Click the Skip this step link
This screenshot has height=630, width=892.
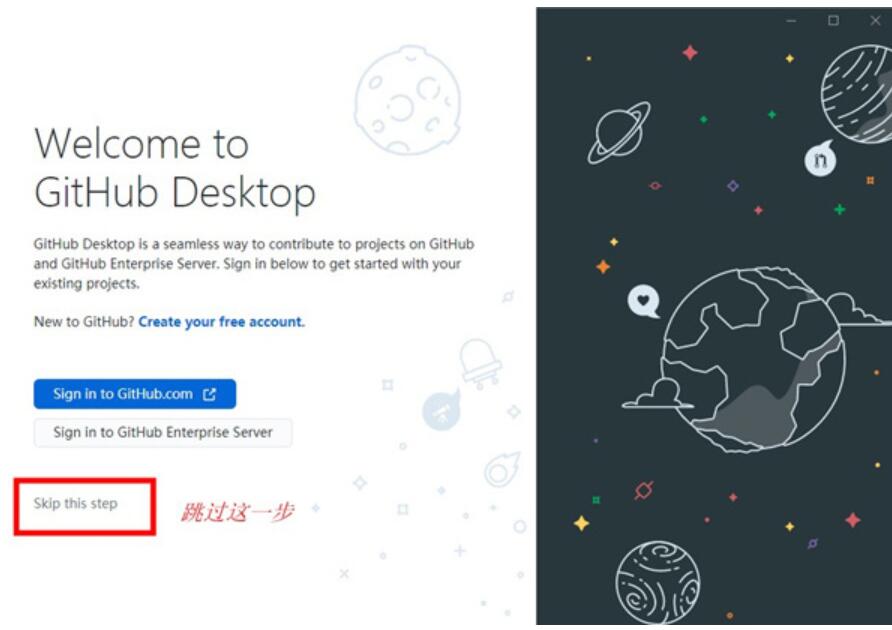[x=75, y=503]
